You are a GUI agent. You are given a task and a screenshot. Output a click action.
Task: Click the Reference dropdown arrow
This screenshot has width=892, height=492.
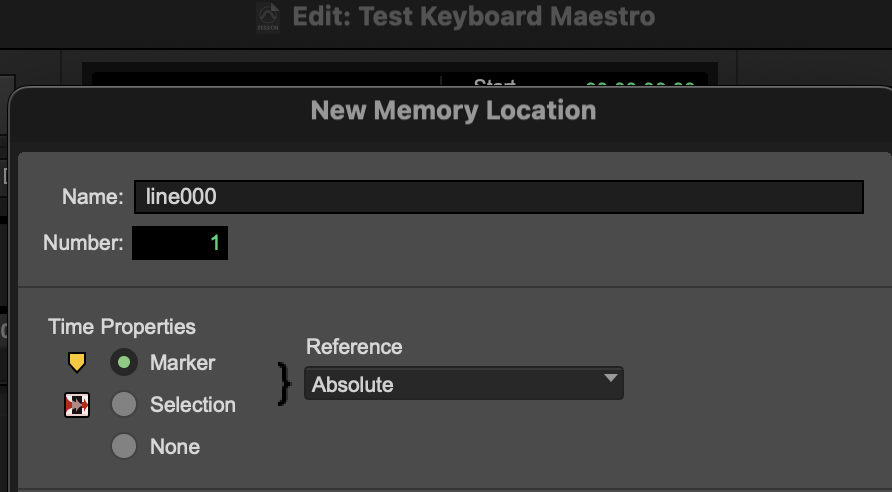(610, 379)
